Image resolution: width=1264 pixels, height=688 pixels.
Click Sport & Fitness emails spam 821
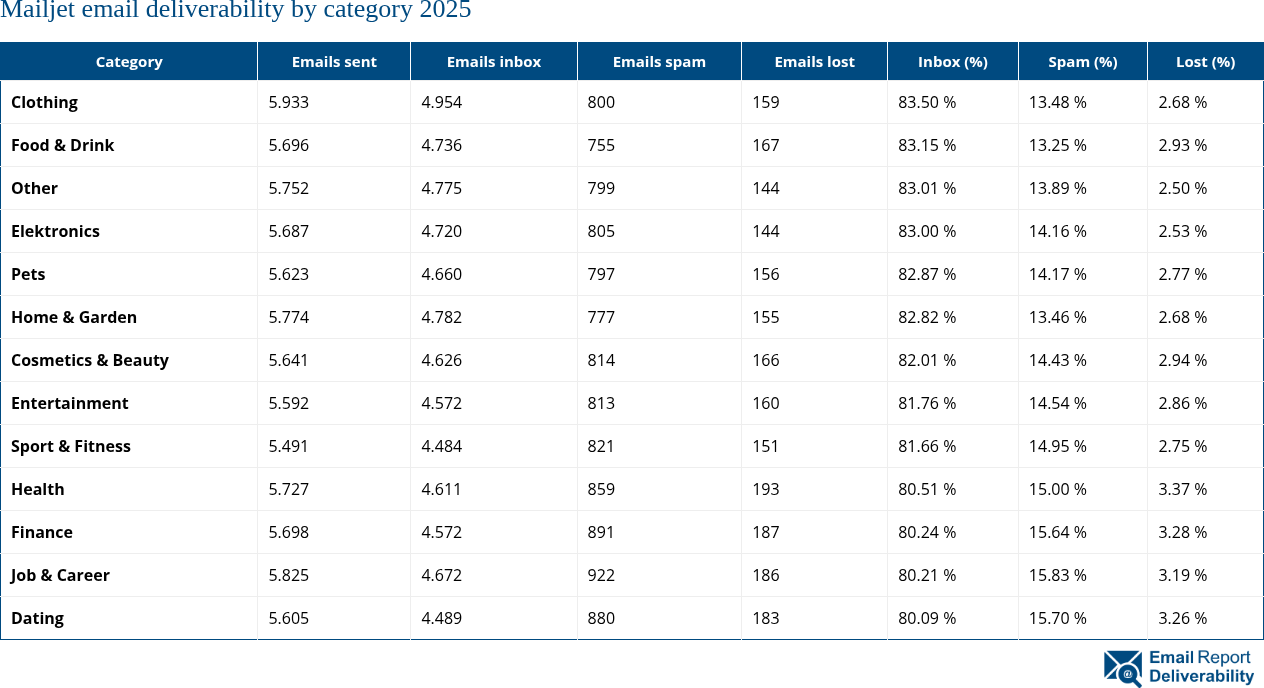tap(602, 446)
